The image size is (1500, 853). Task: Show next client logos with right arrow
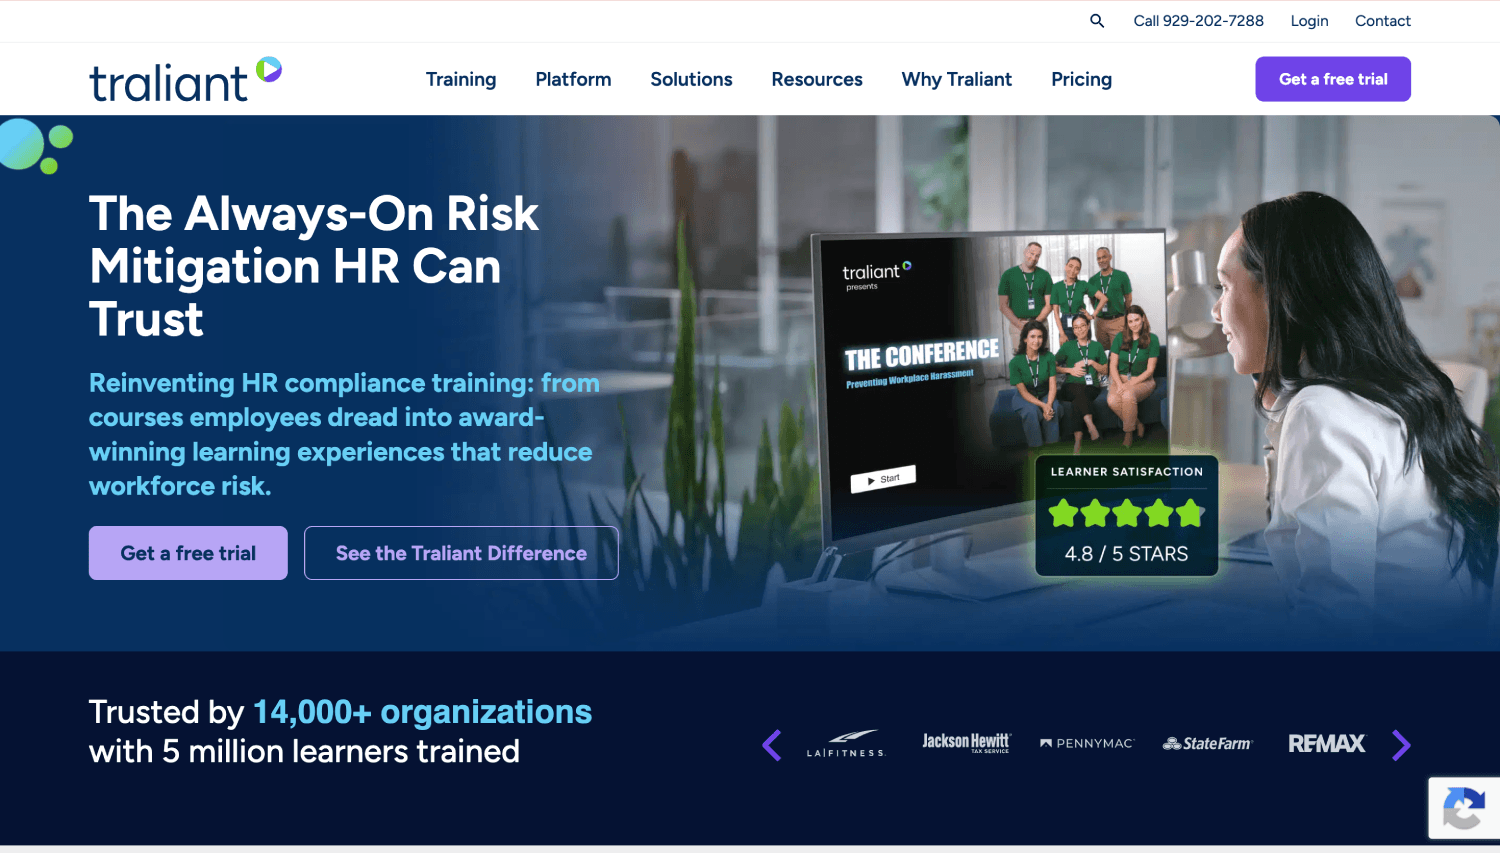[1401, 745]
